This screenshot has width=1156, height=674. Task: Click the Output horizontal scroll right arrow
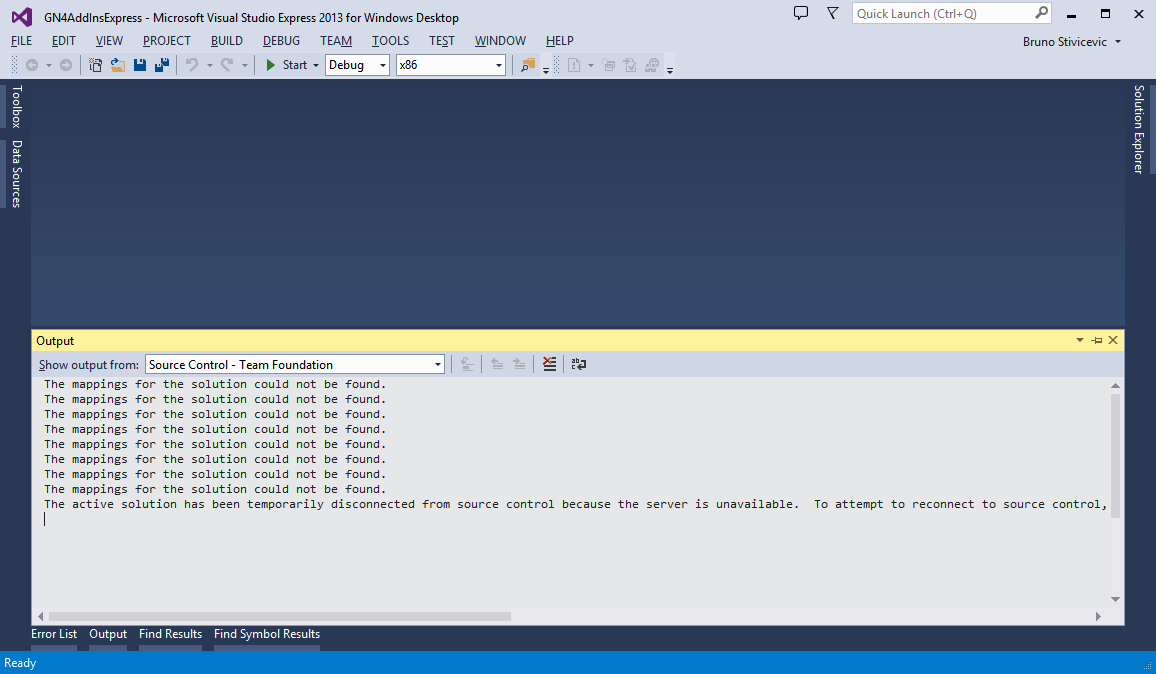[1098, 616]
